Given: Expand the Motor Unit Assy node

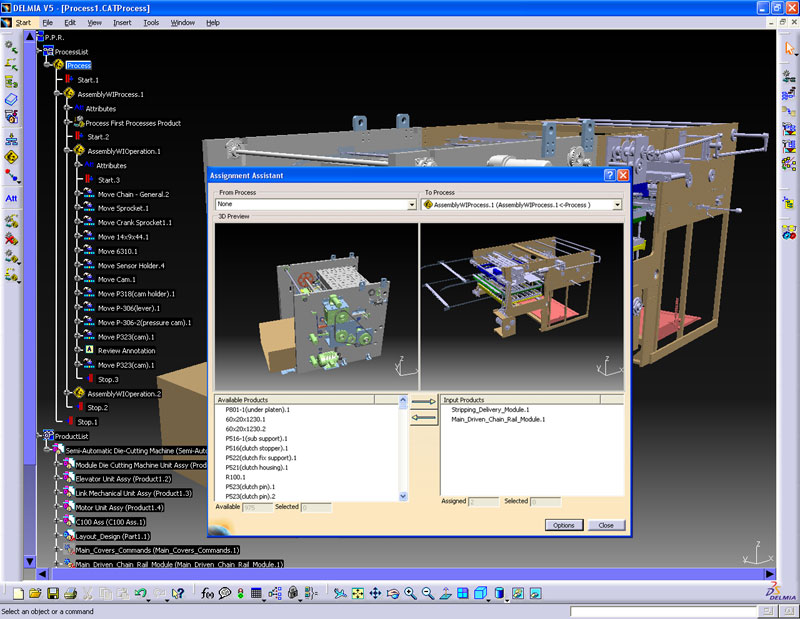Looking at the screenshot, I should tap(57, 507).
